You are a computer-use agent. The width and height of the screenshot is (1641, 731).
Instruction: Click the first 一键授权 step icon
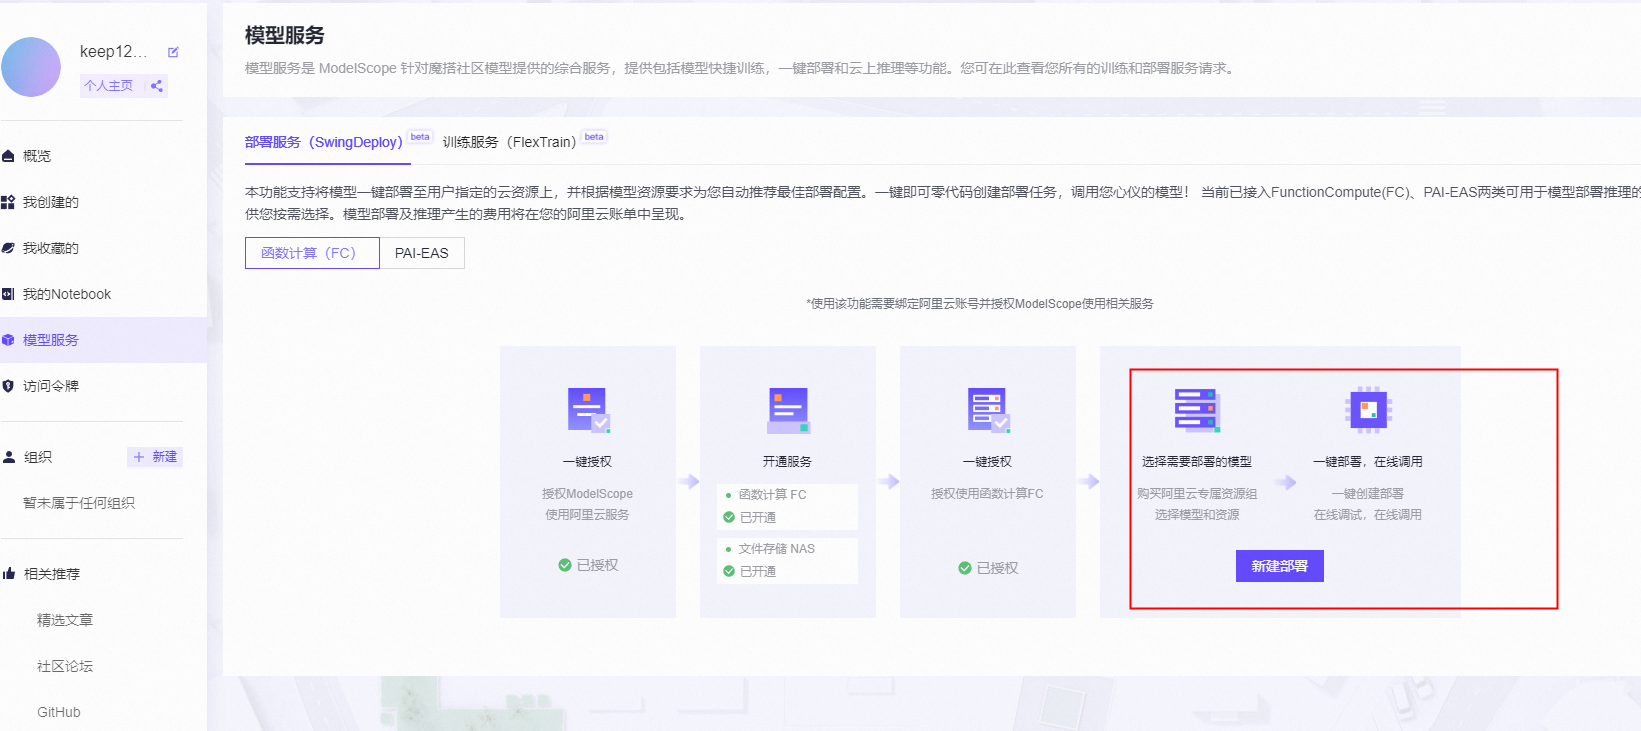pos(588,409)
